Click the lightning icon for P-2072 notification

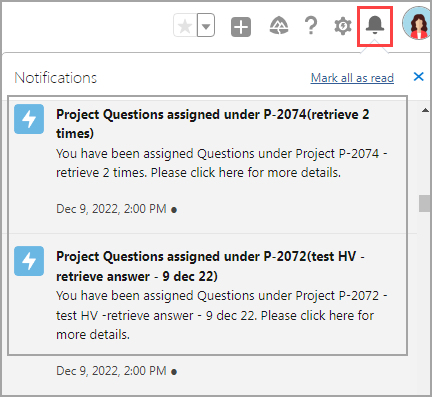pos(29,261)
